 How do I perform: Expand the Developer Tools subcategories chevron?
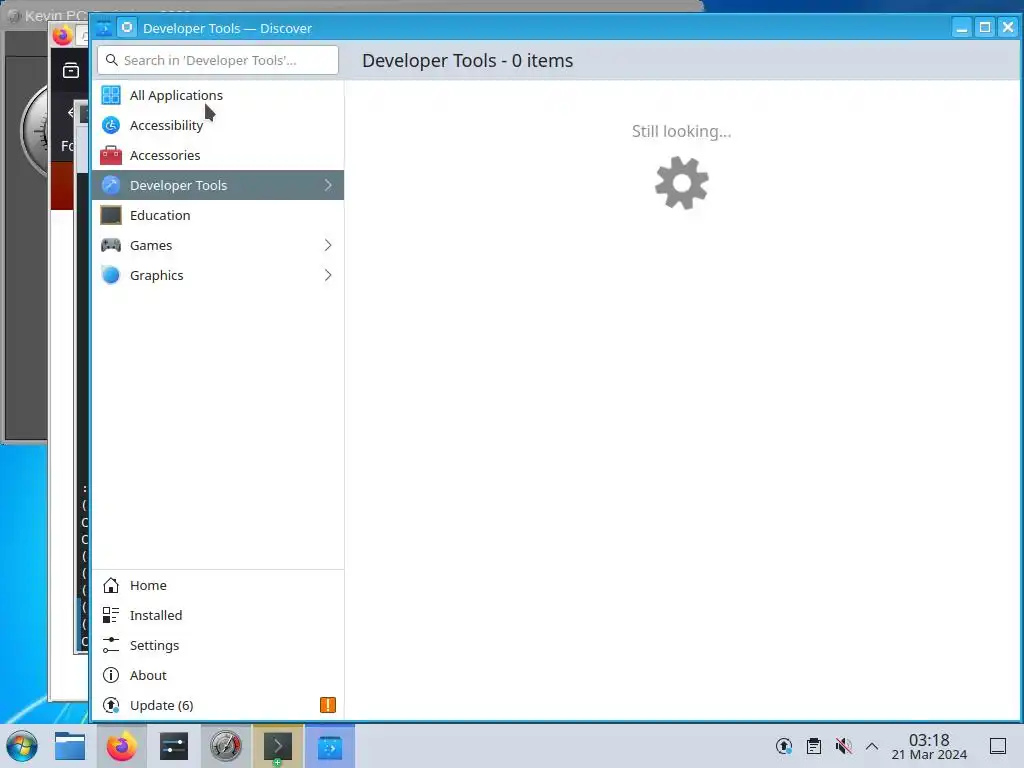[328, 185]
